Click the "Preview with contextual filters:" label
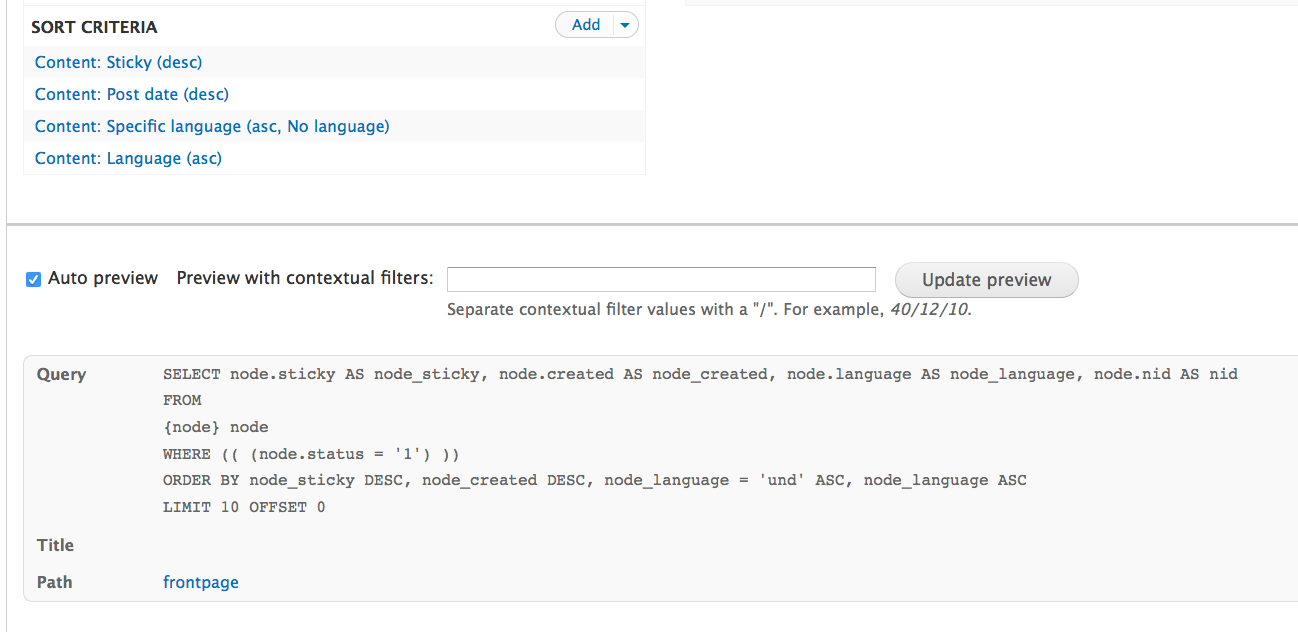The image size is (1298, 632). (305, 278)
